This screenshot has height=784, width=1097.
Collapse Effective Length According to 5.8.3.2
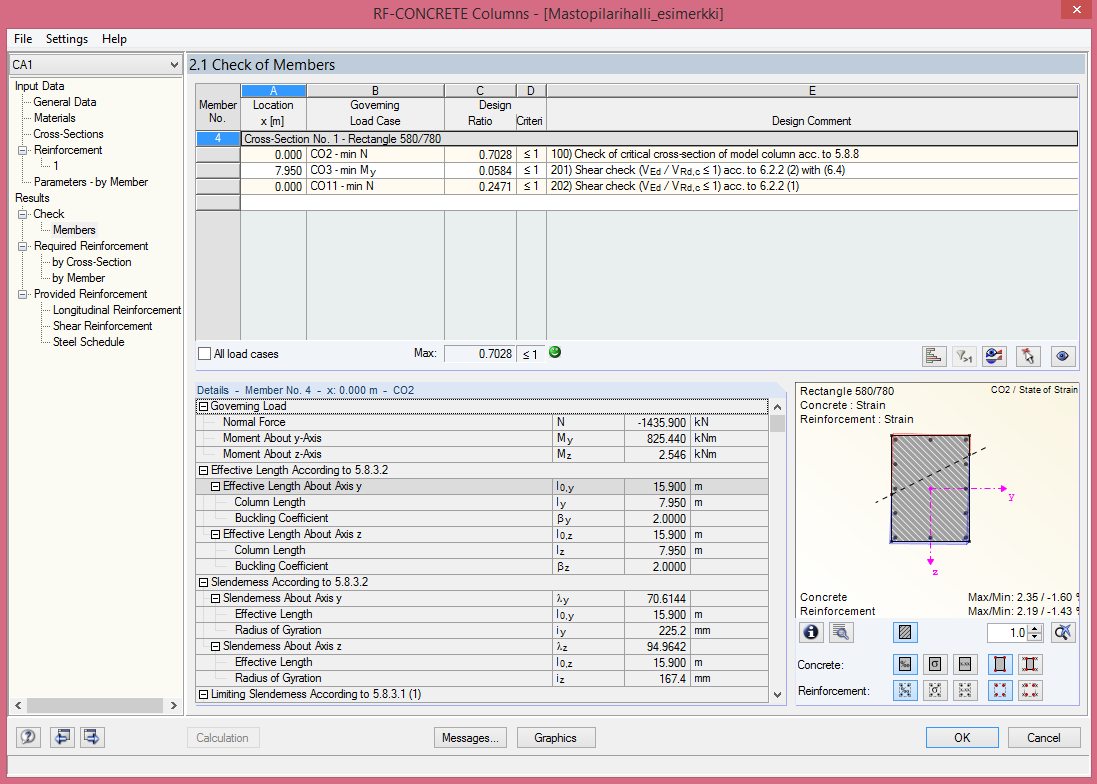click(204, 471)
